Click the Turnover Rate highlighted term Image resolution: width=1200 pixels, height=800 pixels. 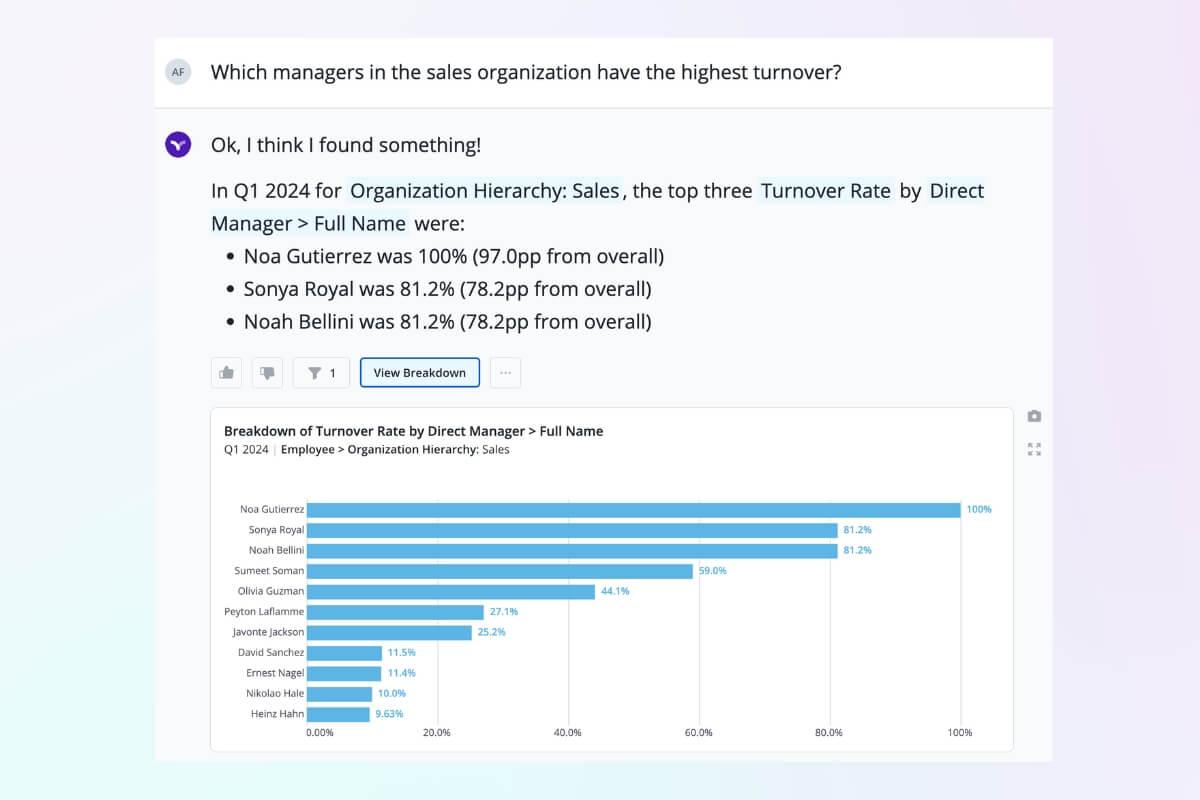coord(825,190)
